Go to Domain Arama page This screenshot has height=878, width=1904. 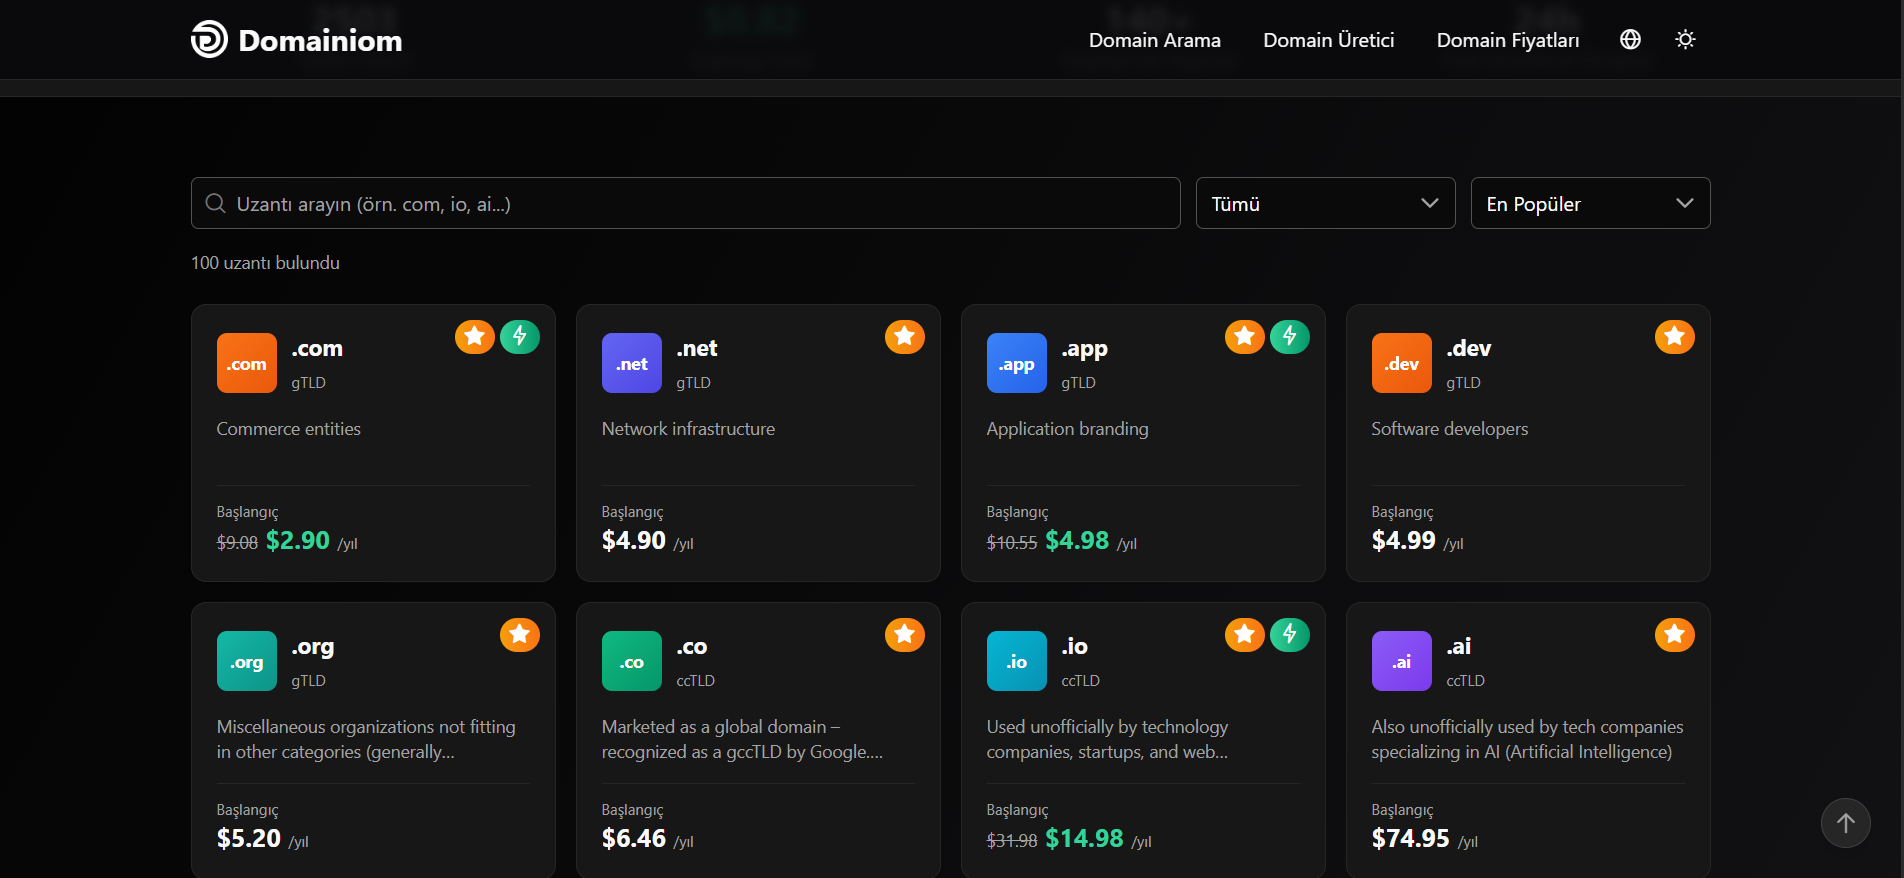coord(1155,40)
